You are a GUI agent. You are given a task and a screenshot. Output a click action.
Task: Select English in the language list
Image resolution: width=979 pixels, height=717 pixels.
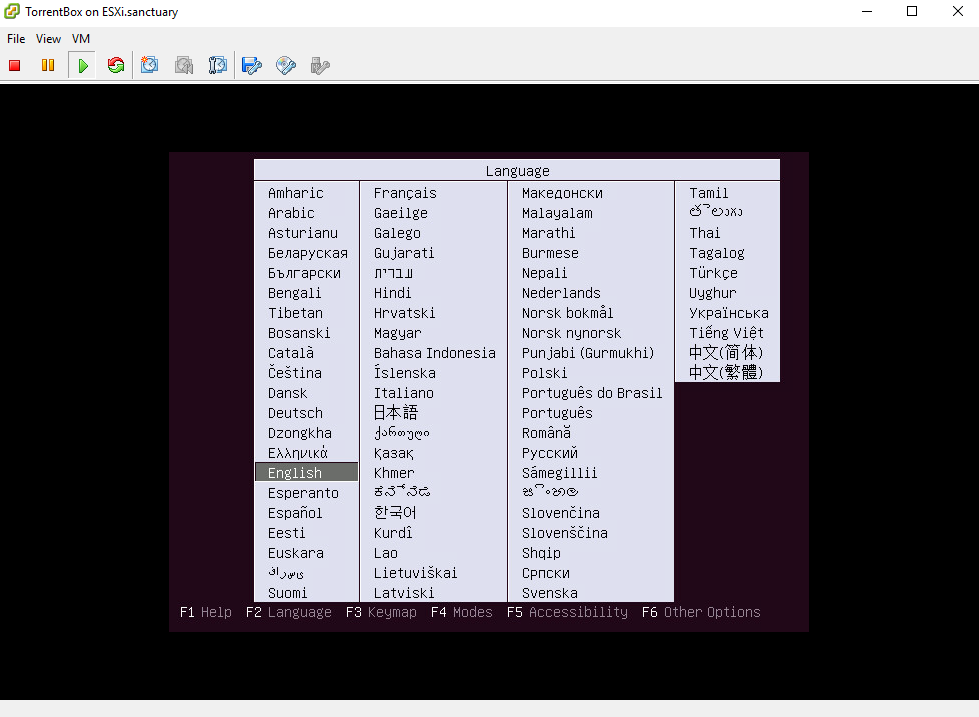pos(295,473)
